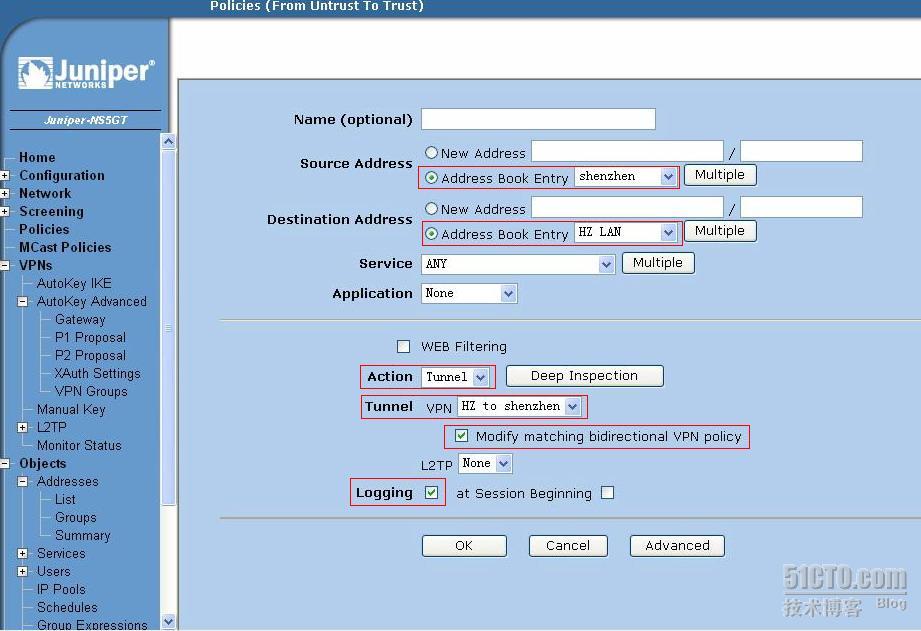Open IP Pools in the tree
Viewport: 921px width, 631px height.
(x=61, y=589)
